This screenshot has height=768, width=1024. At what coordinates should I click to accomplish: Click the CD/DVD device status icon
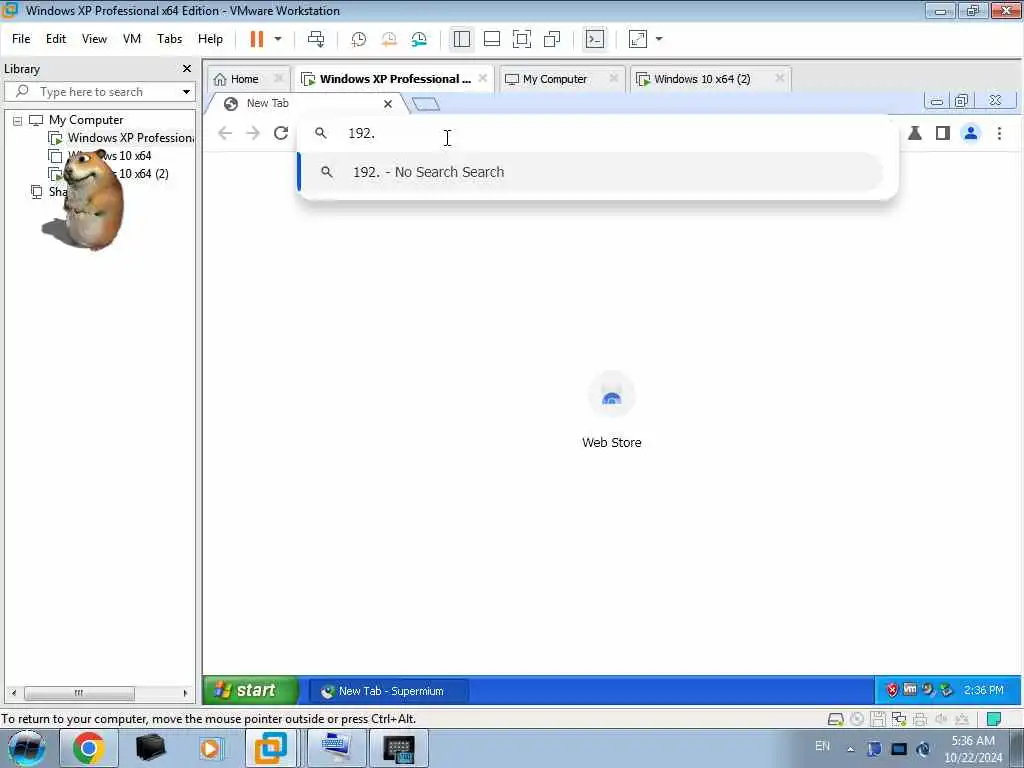click(x=857, y=719)
